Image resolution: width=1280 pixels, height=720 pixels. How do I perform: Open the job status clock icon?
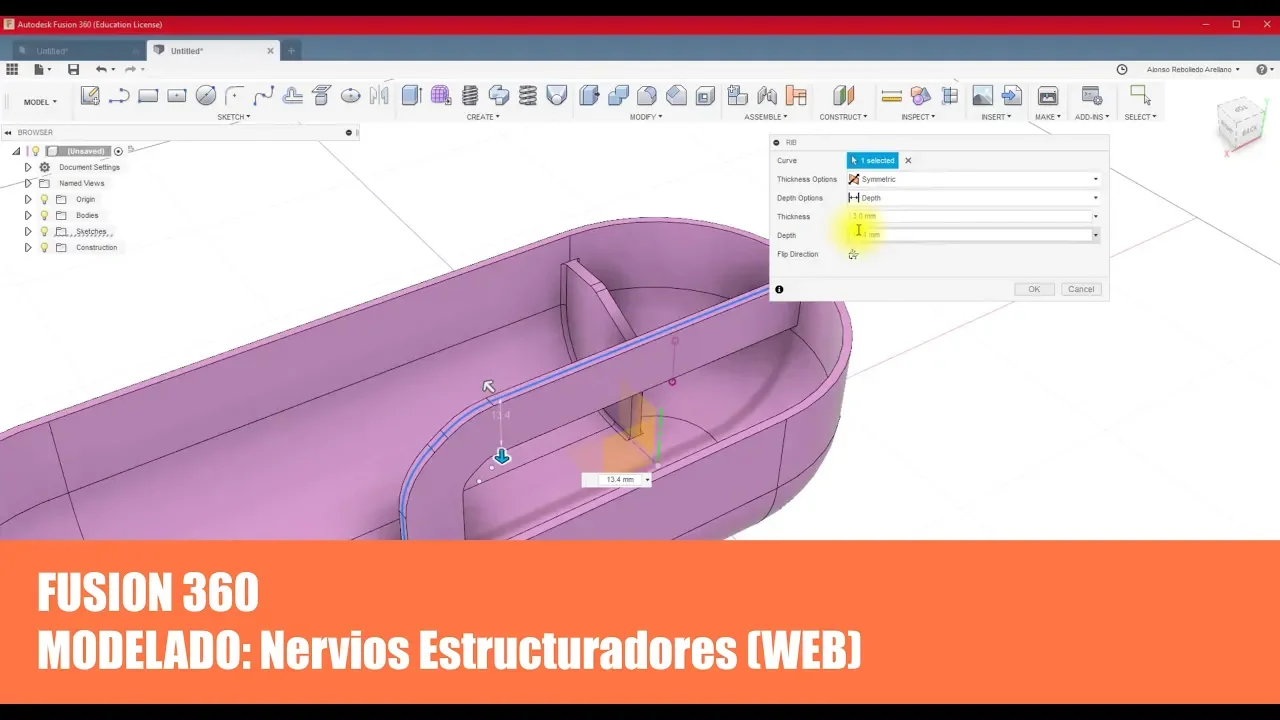click(x=1122, y=69)
